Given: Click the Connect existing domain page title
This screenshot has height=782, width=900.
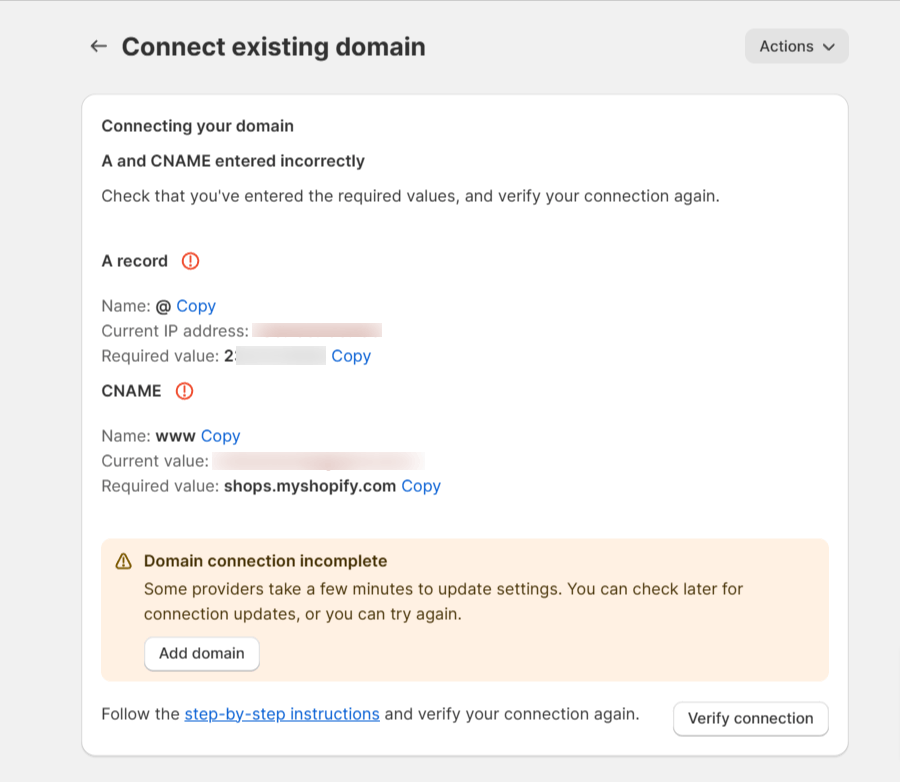Looking at the screenshot, I should pyautogui.click(x=273, y=47).
